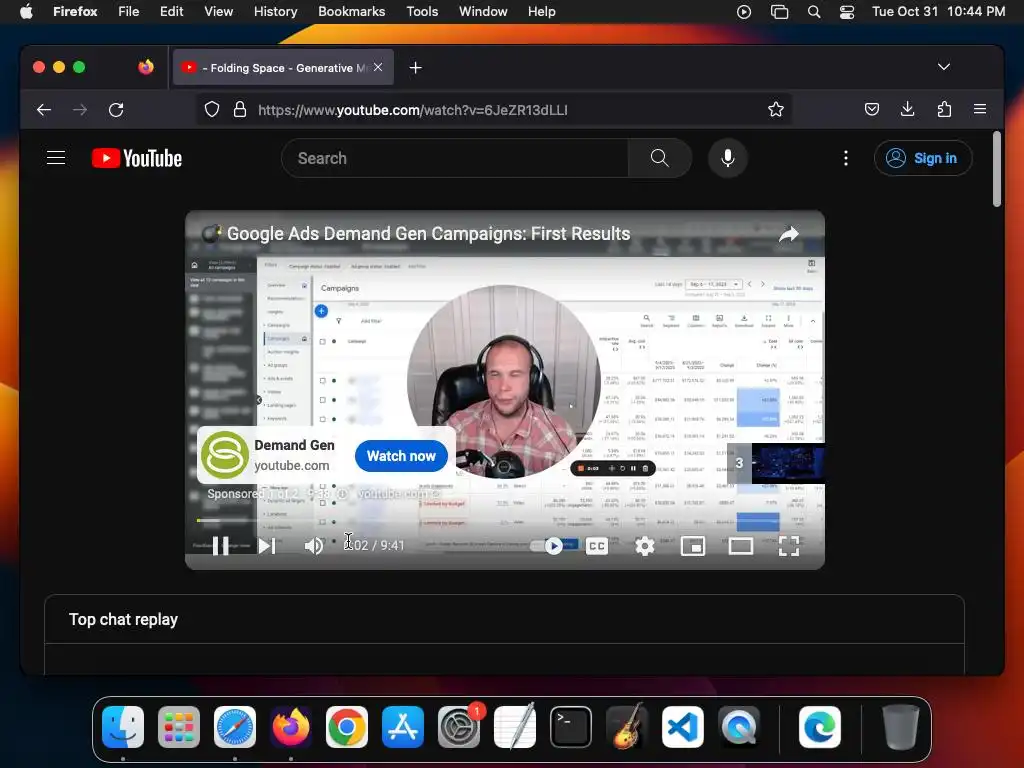The image size is (1024, 768).
Task: Switch to theater mode
Action: click(741, 546)
